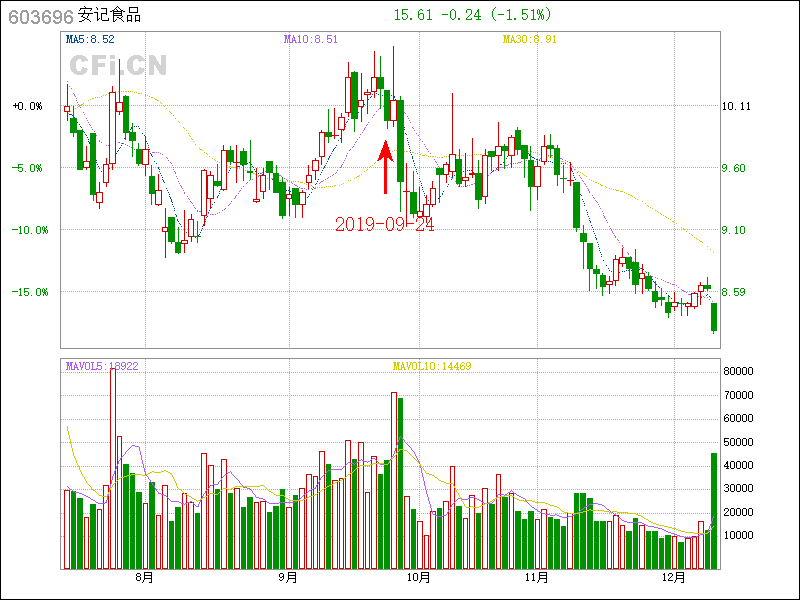800x600 pixels.
Task: Click the MA10:8.51 indicator label
Action: tap(310, 40)
